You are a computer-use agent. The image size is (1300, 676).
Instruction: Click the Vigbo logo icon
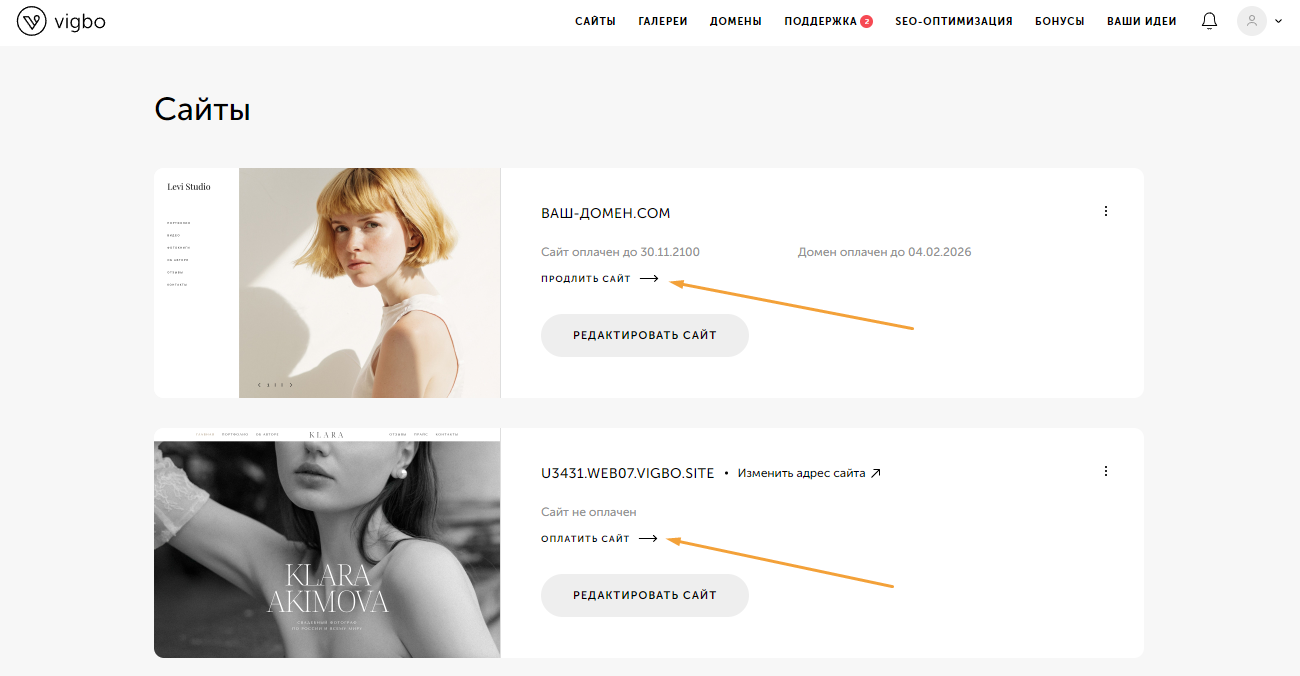[32, 21]
